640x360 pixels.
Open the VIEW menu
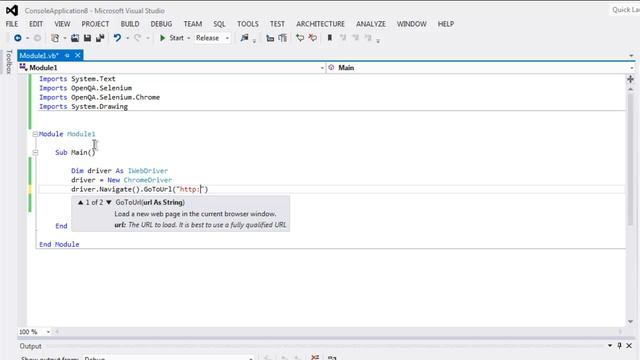(62, 24)
